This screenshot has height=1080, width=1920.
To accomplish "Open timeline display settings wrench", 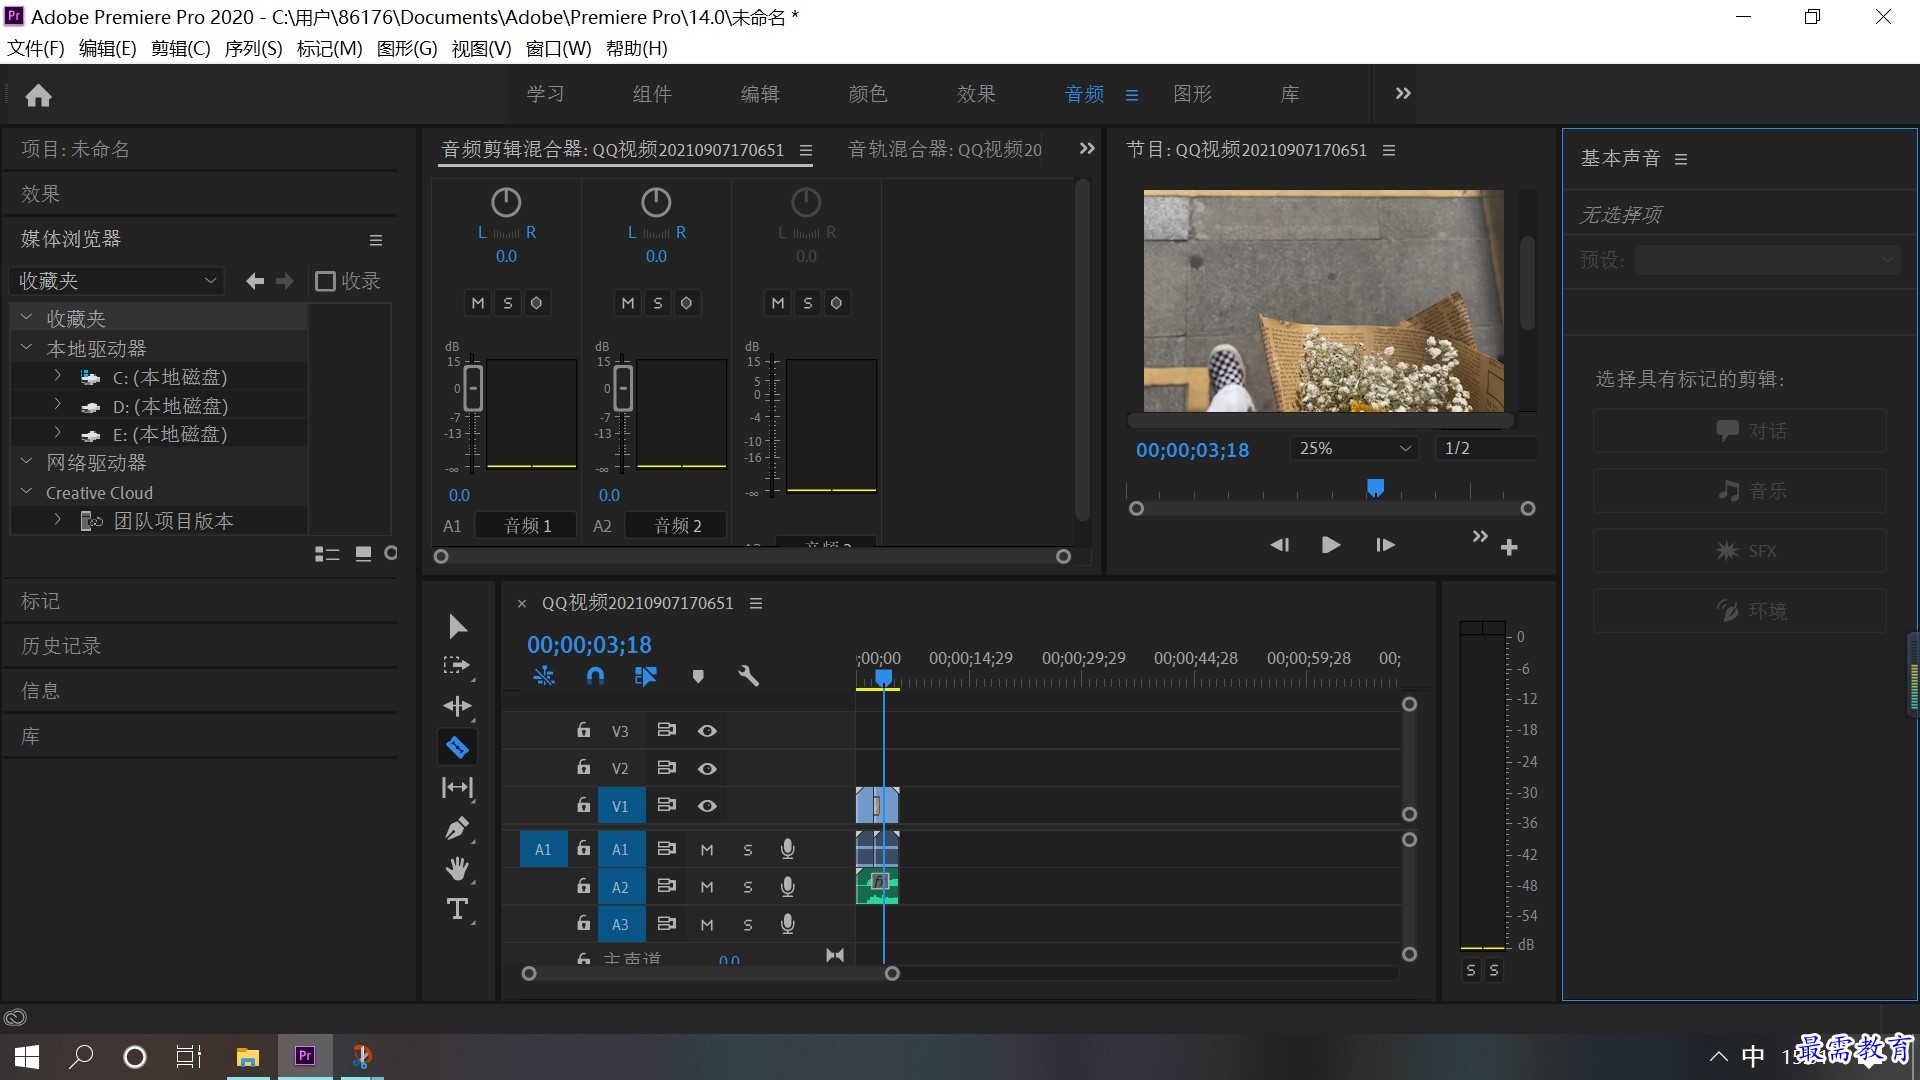I will pyautogui.click(x=748, y=676).
